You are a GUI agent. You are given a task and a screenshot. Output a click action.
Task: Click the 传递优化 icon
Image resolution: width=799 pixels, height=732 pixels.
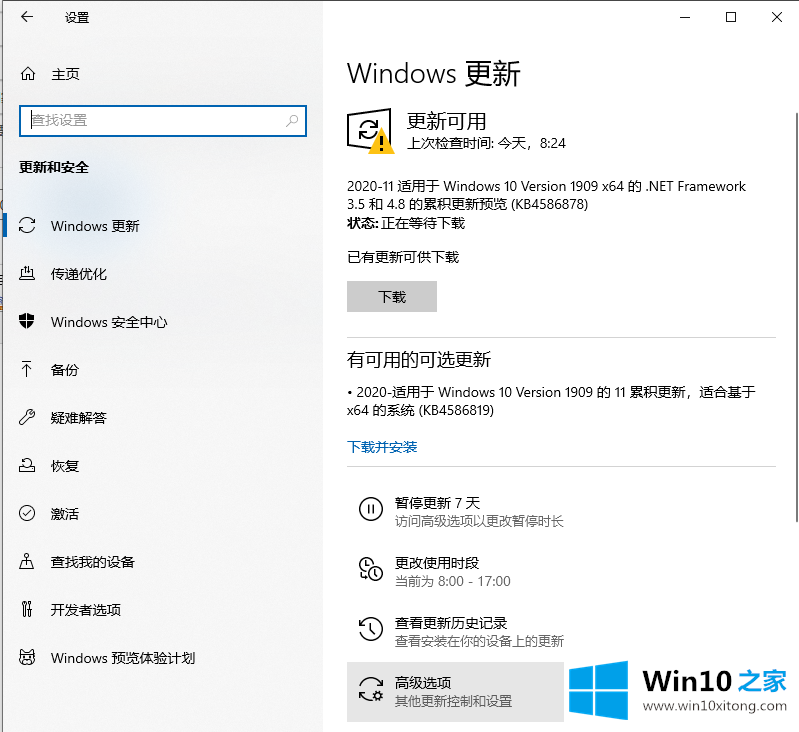pos(27,274)
